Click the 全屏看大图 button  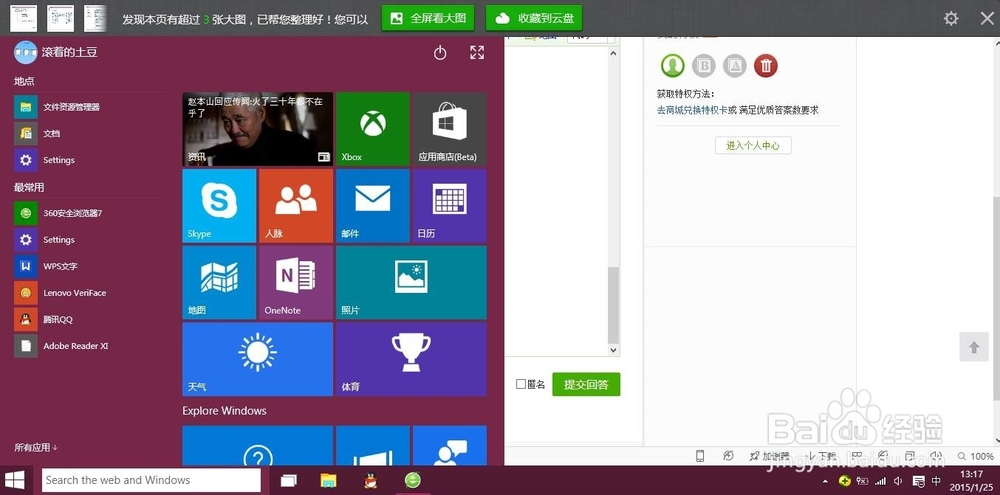point(428,18)
